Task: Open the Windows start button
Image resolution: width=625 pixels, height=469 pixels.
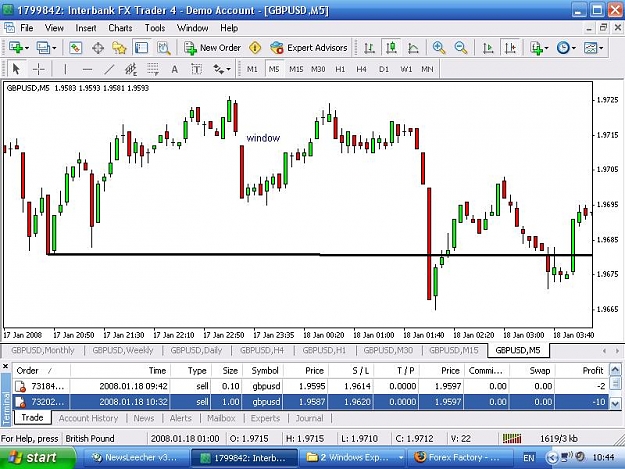Action: point(38,457)
